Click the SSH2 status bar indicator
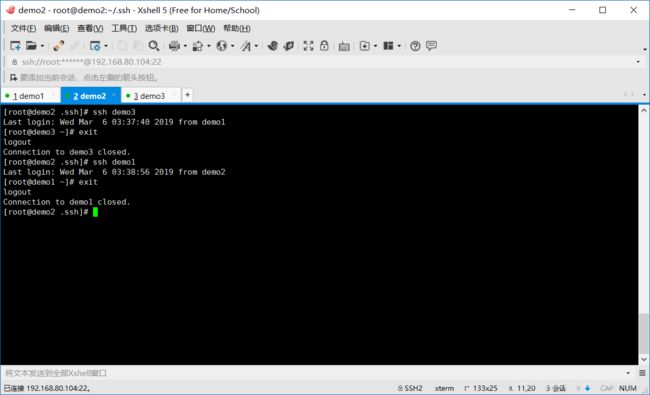 point(410,388)
